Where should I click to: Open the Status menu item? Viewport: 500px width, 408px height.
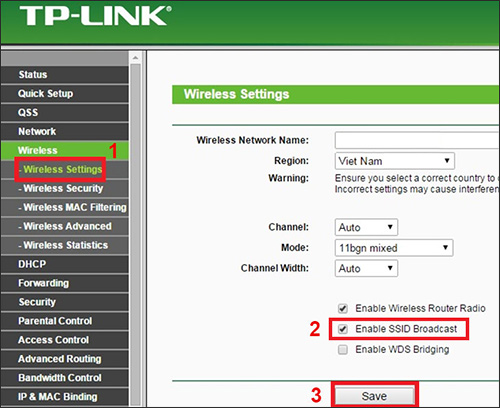64,75
